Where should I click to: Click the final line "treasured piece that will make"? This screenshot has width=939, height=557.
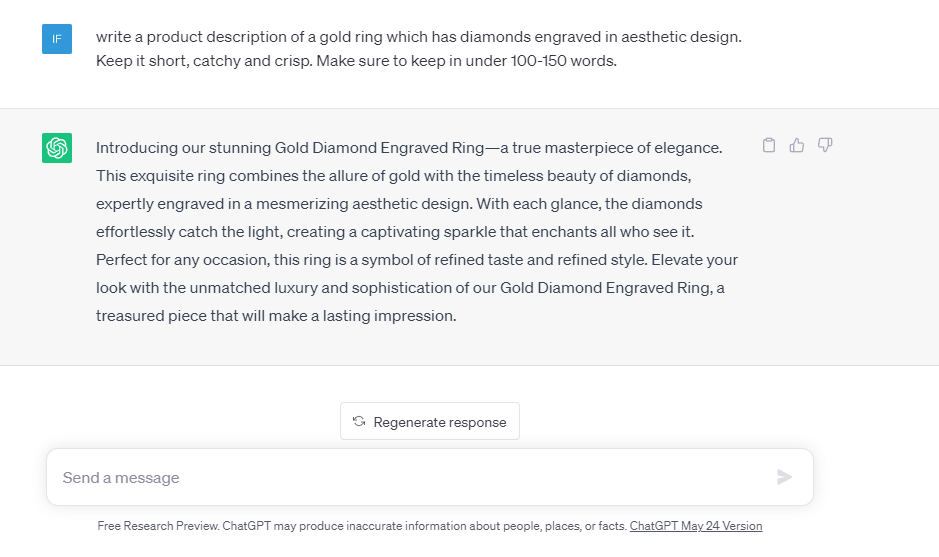point(276,316)
